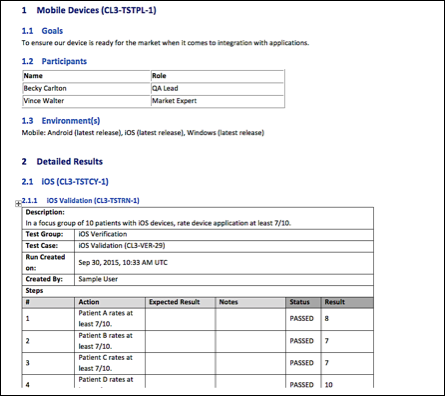Click result value 8 for Patient A
Screen dimensions: 445x396
tap(327, 319)
